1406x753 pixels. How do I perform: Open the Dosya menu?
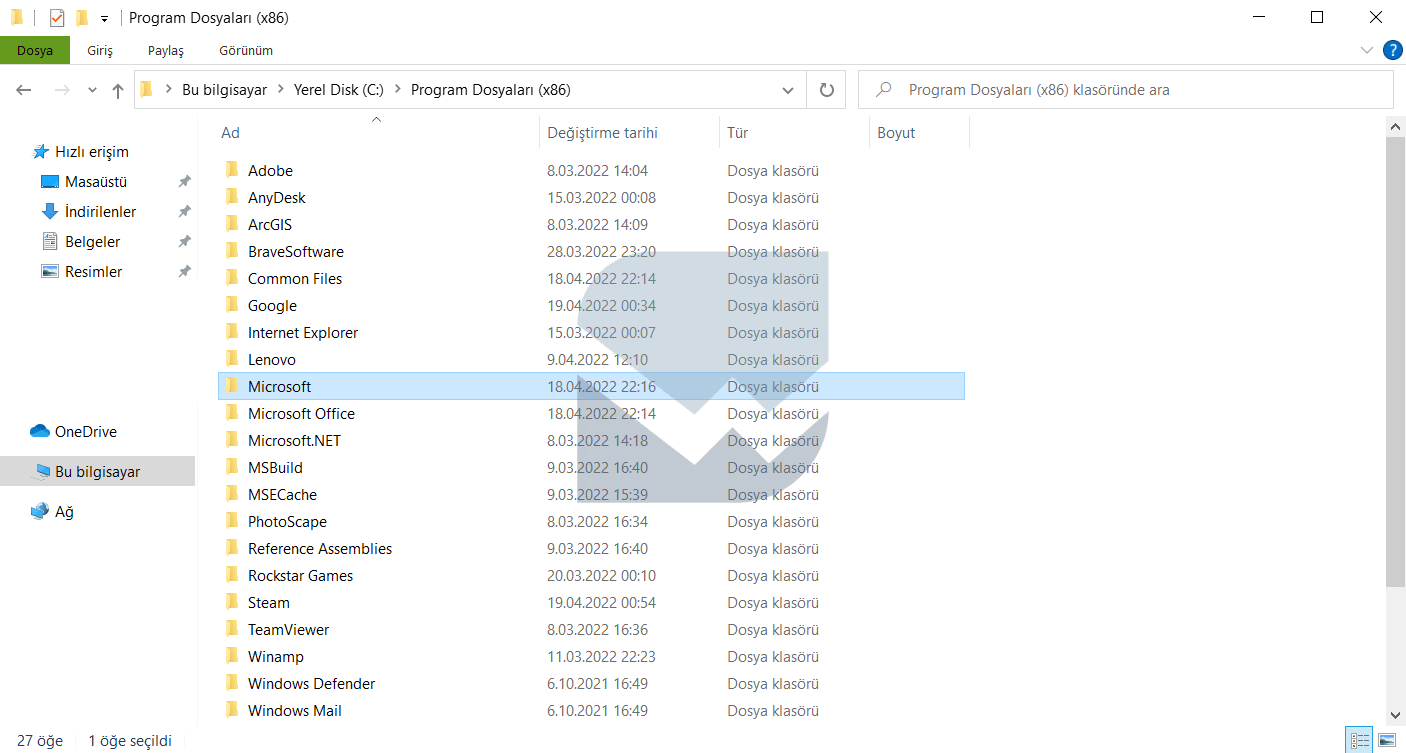click(35, 50)
